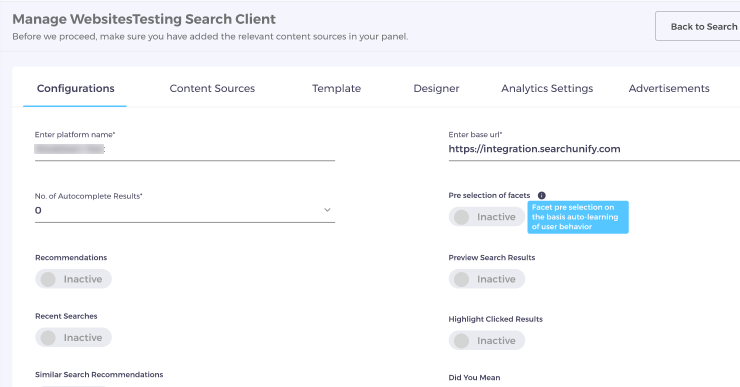740x387 pixels.
Task: Click the base url input field
Action: (x=594, y=149)
